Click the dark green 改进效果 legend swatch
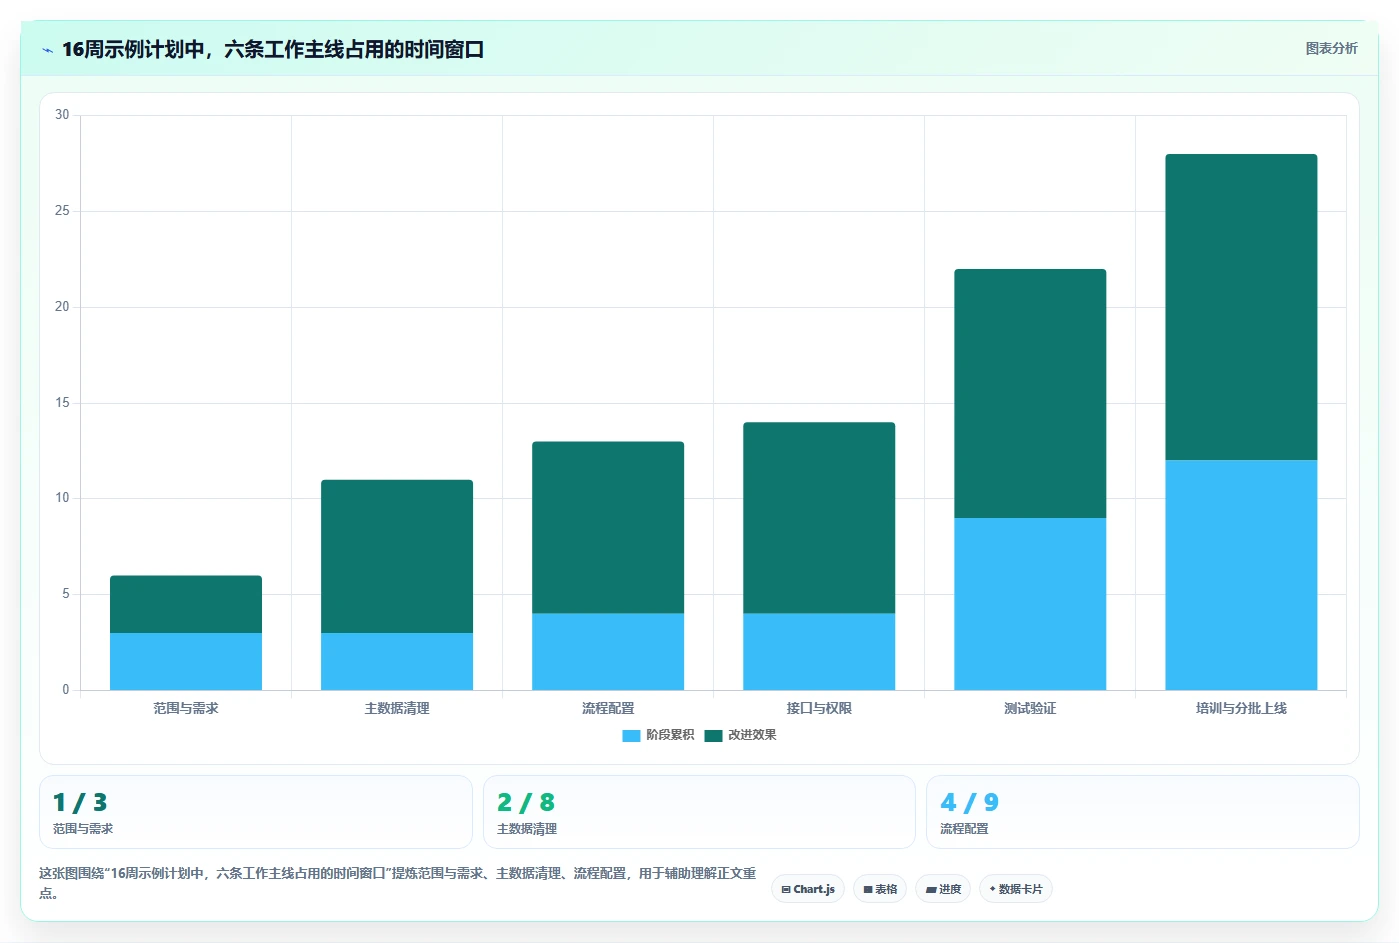1399x943 pixels. tap(713, 736)
